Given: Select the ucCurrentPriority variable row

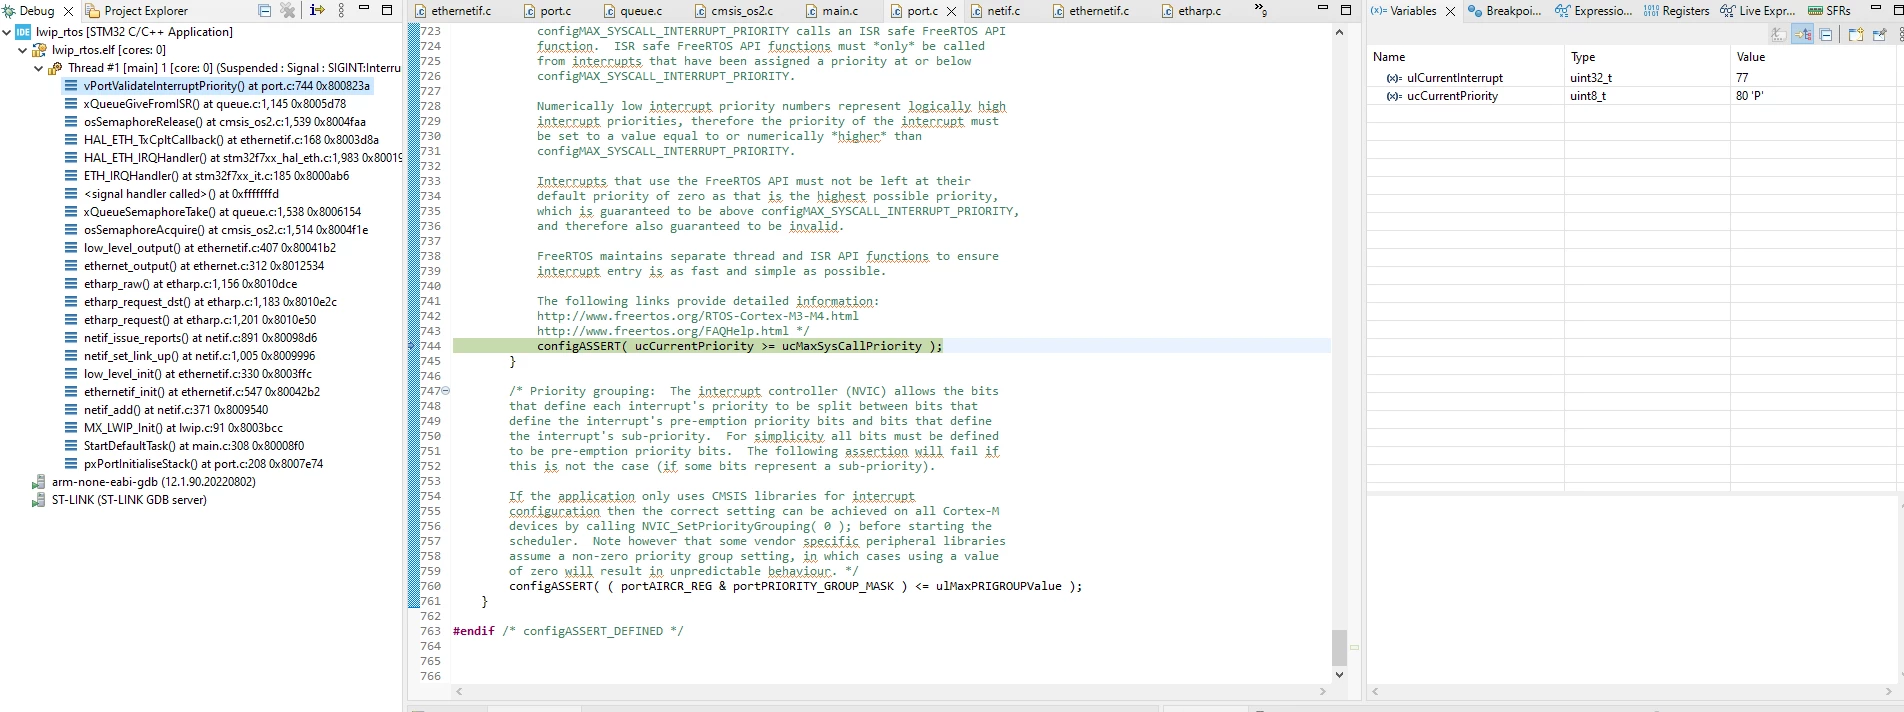Looking at the screenshot, I should (1630, 96).
